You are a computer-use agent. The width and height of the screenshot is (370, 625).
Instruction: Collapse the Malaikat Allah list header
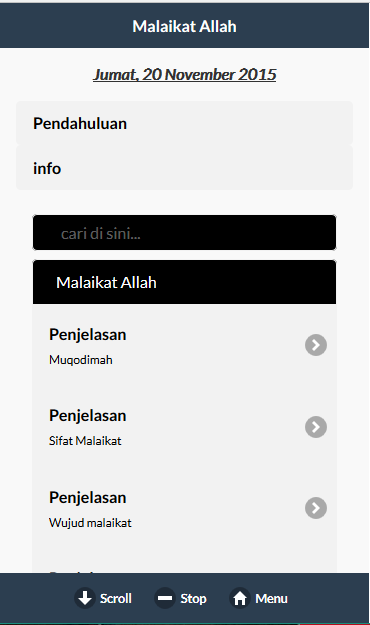click(184, 282)
